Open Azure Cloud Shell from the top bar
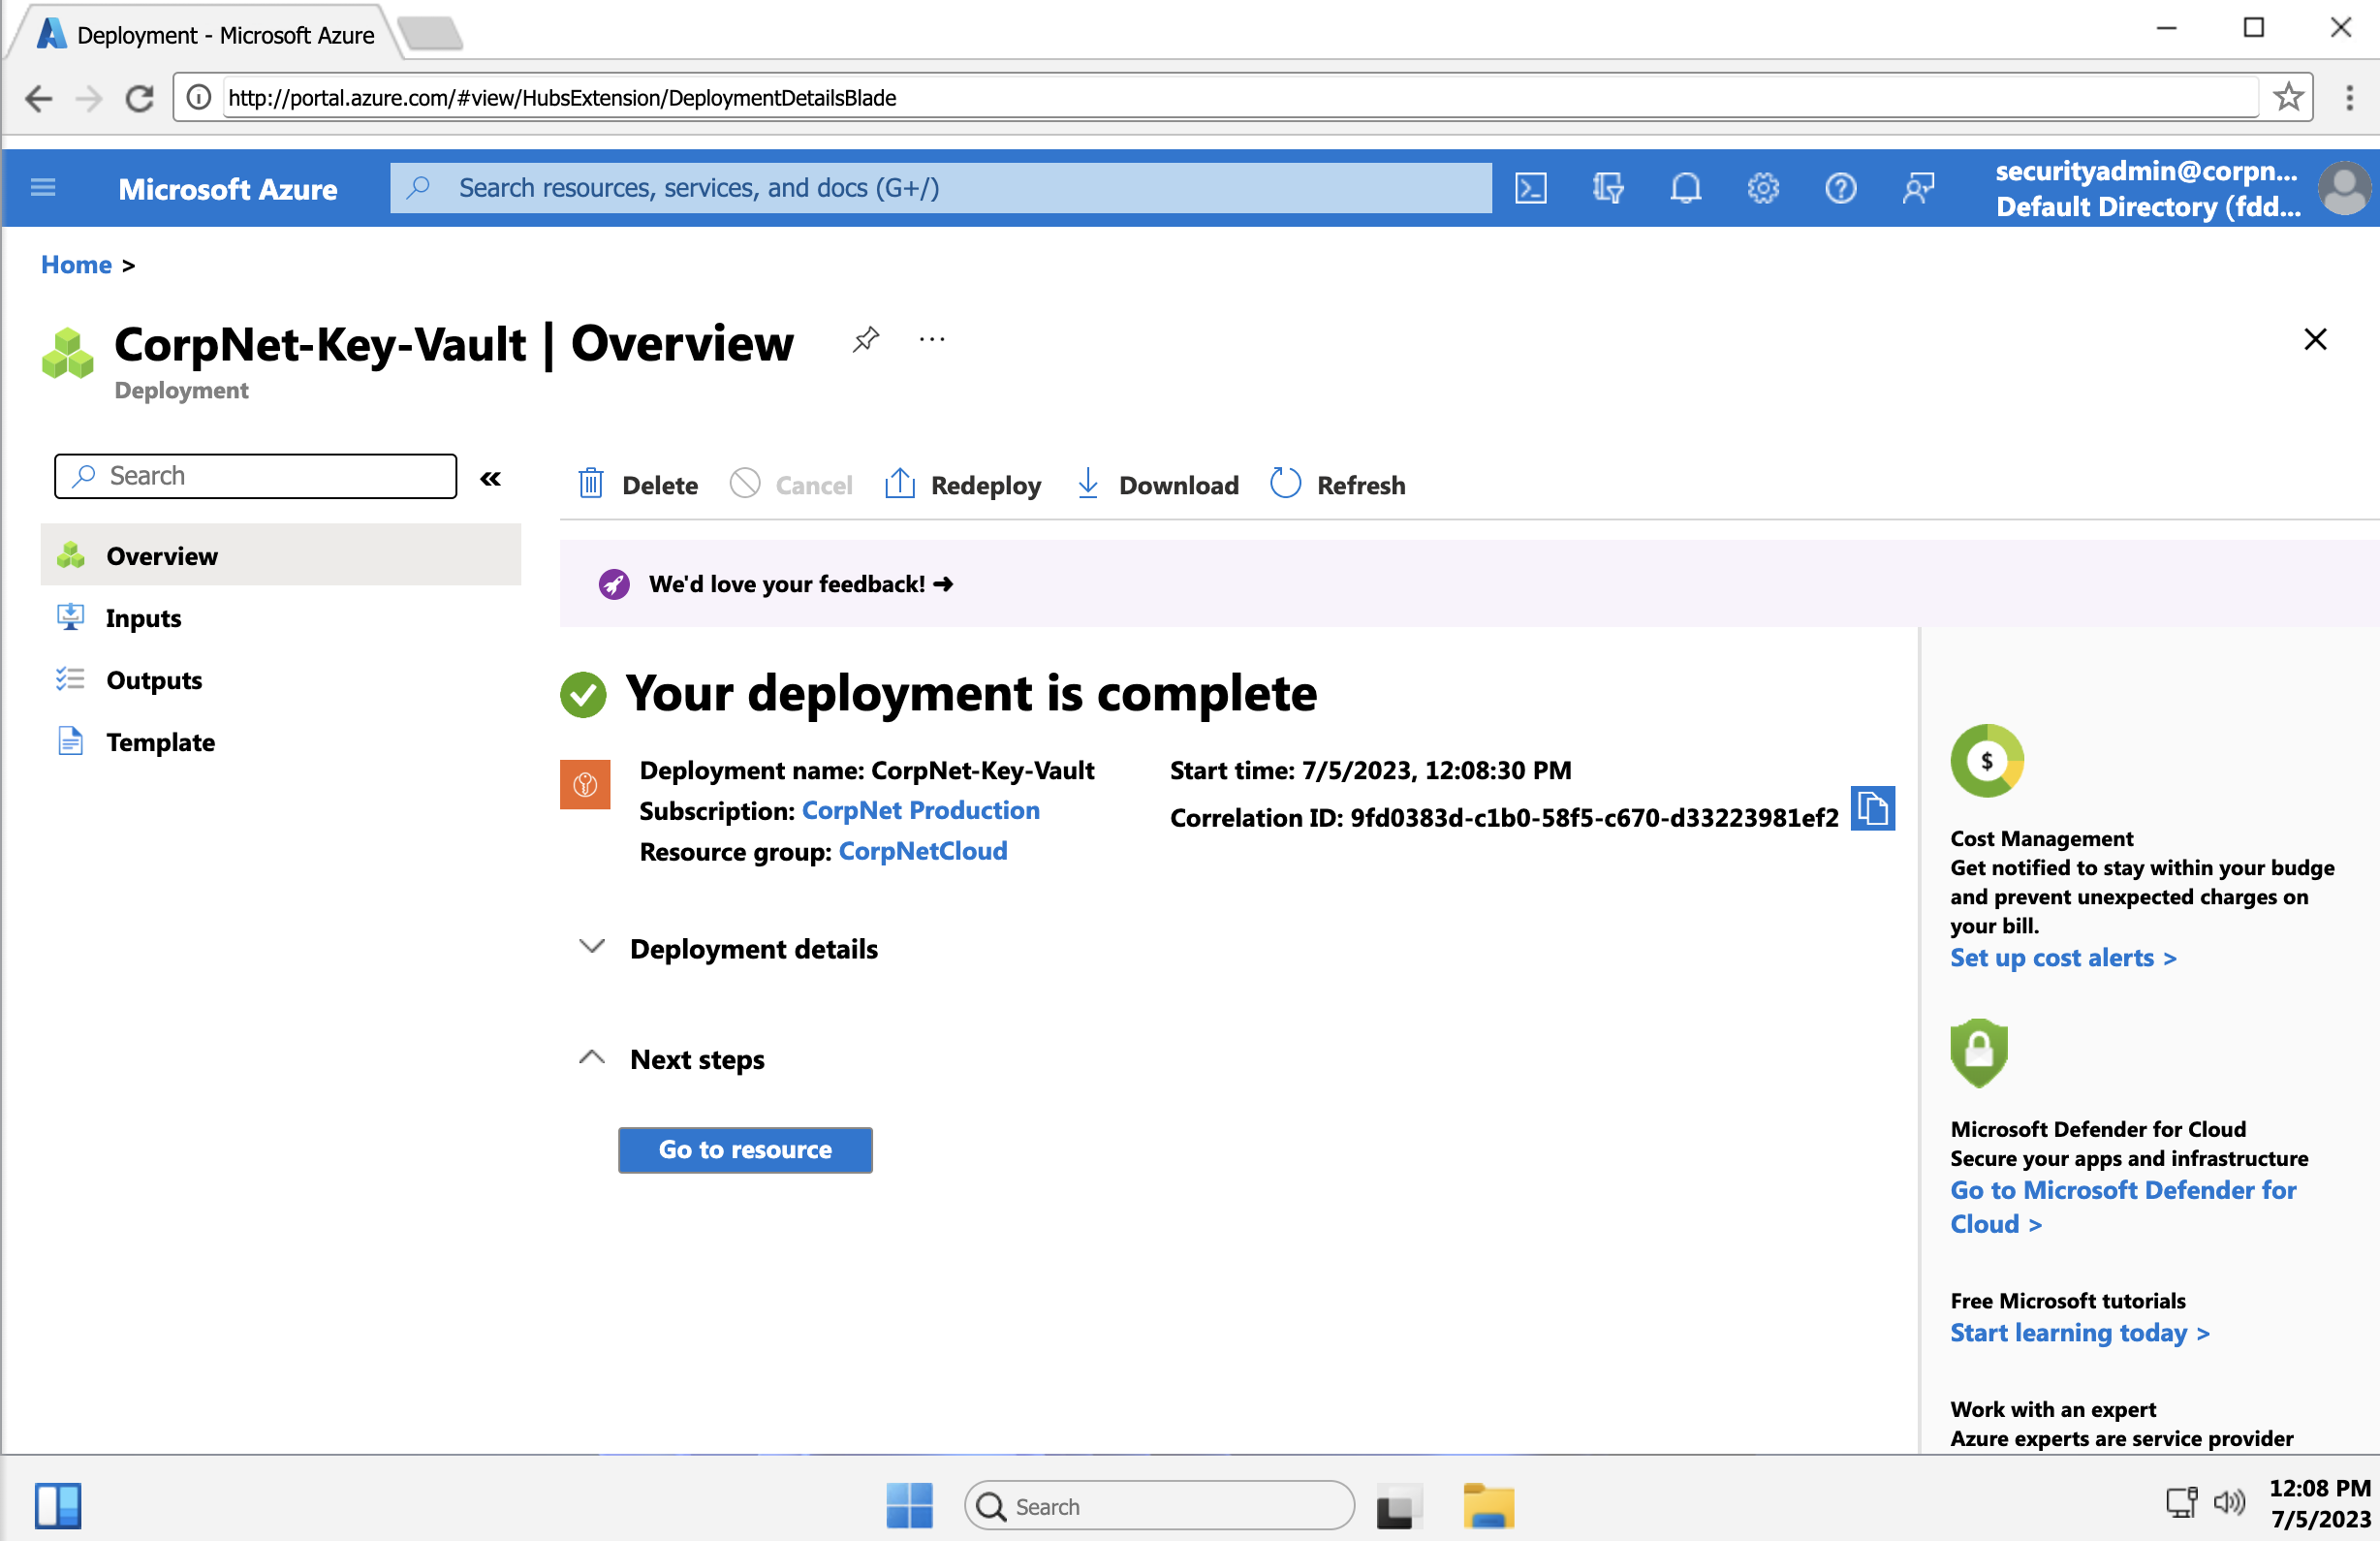2380x1541 pixels. pyautogui.click(x=1532, y=188)
